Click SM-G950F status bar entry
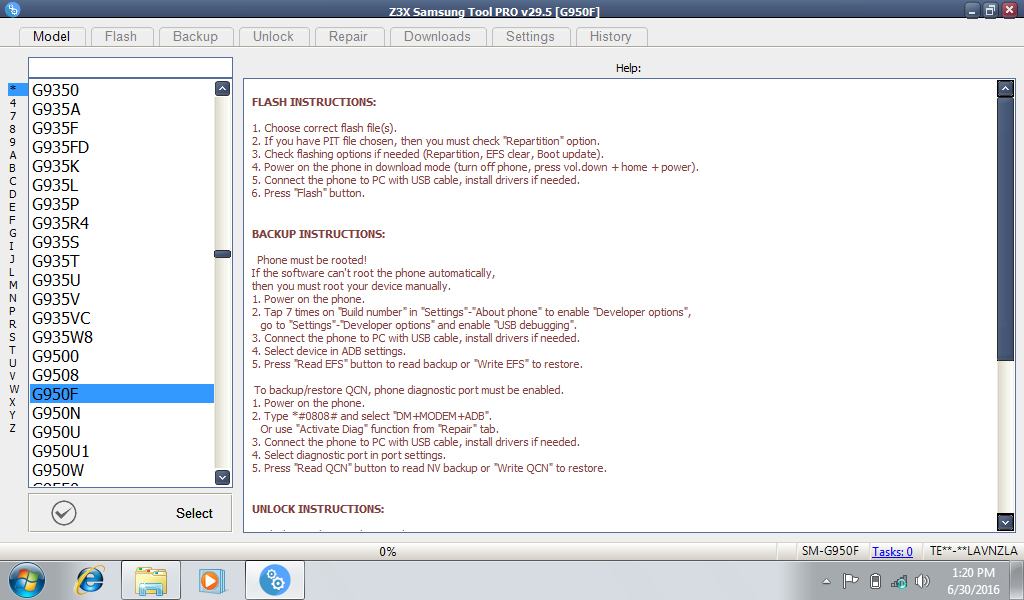 point(830,551)
